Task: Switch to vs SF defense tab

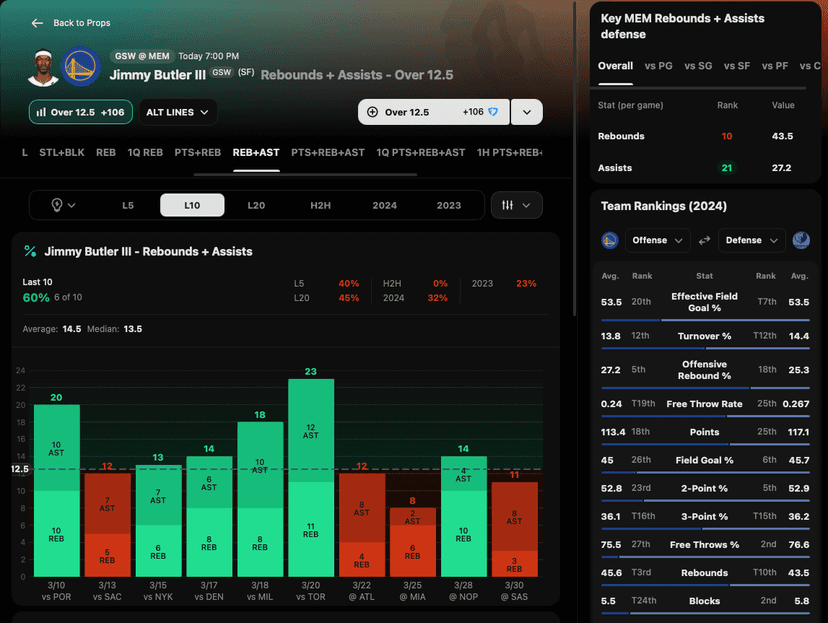Action: pos(737,66)
